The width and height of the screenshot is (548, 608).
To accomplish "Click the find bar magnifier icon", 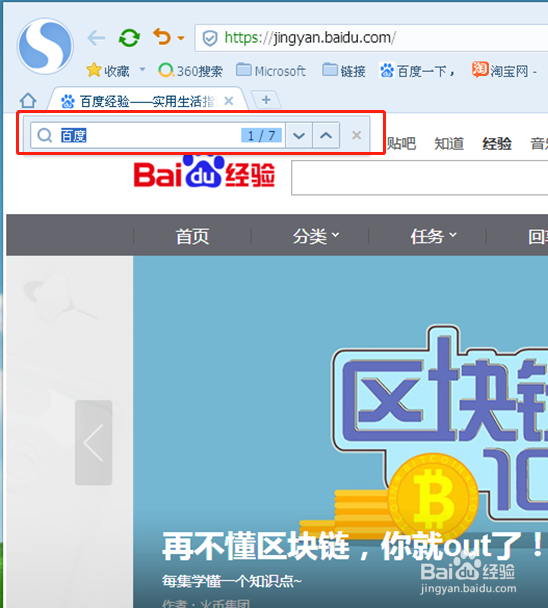I will pyautogui.click(x=45, y=135).
